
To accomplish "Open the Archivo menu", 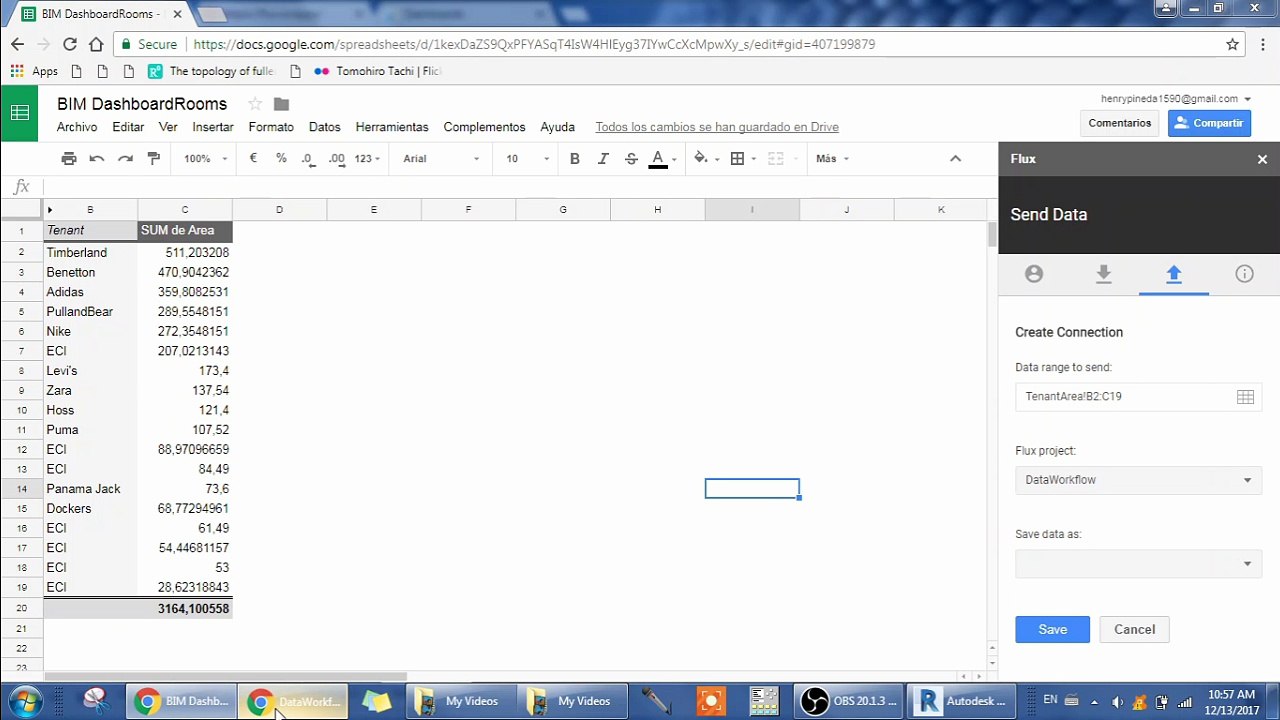I will pyautogui.click(x=77, y=127).
